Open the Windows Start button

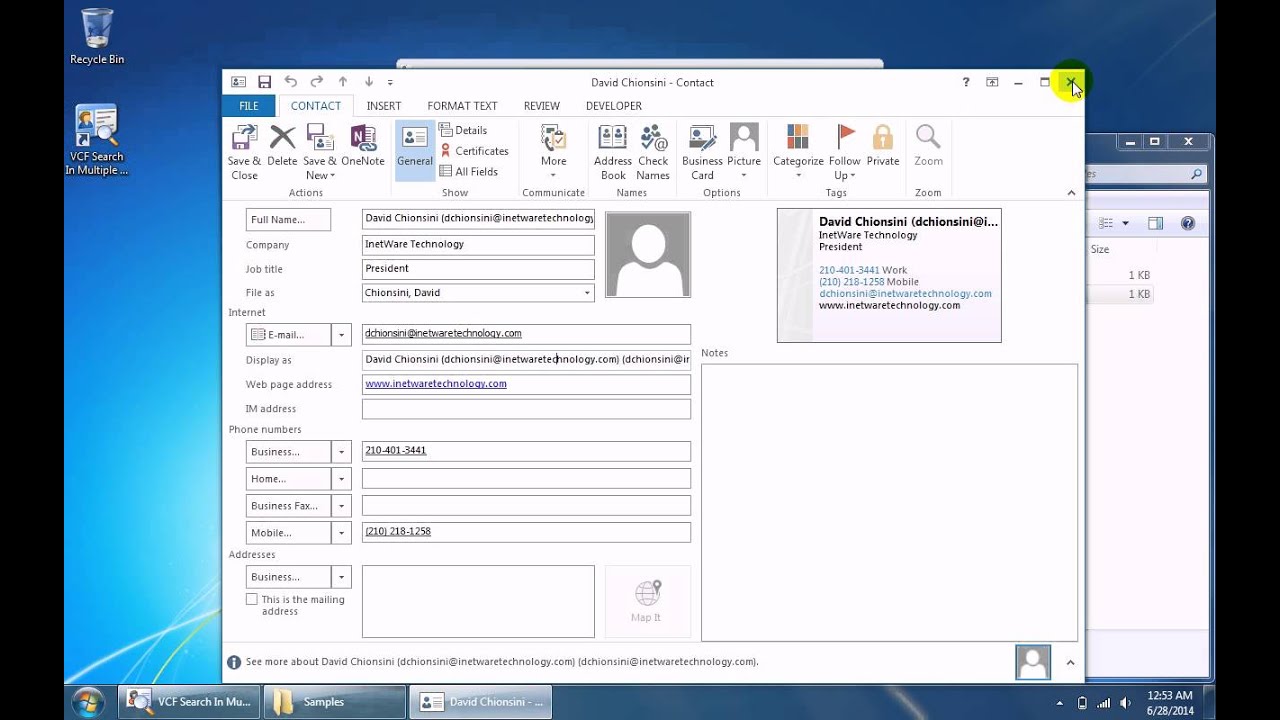[x=88, y=700]
